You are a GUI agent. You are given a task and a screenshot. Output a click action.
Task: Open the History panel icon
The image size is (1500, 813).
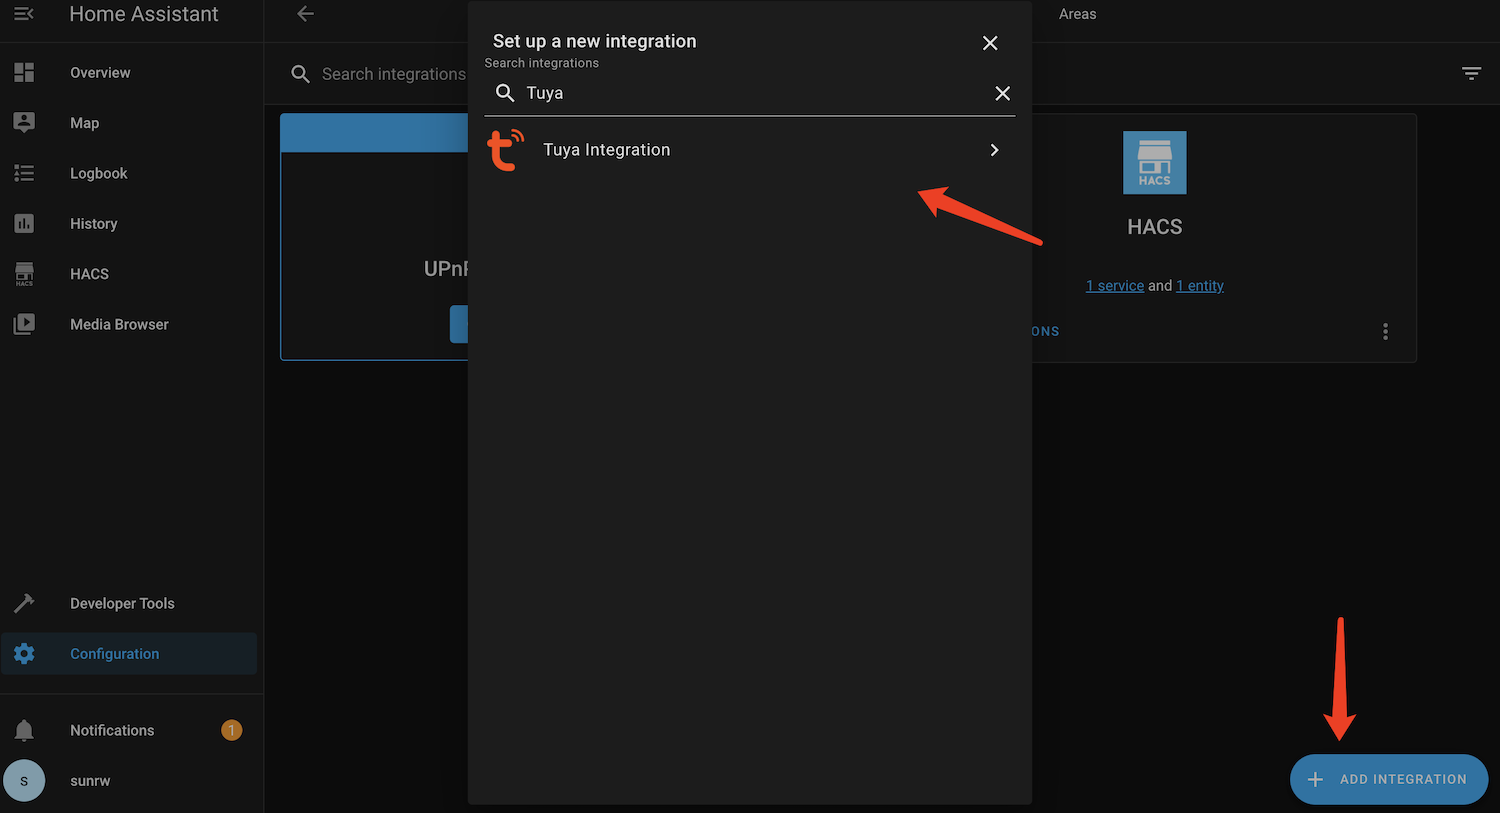tap(24, 223)
